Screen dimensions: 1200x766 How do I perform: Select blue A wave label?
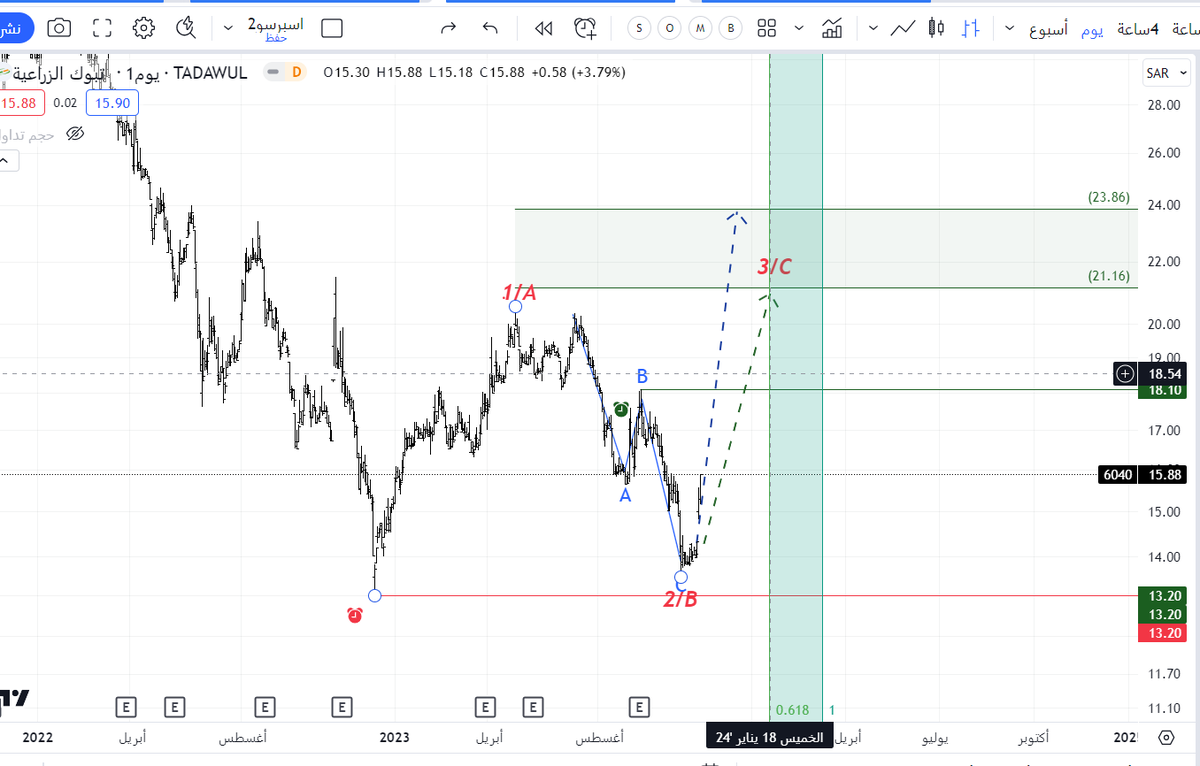pyautogui.click(x=625, y=495)
